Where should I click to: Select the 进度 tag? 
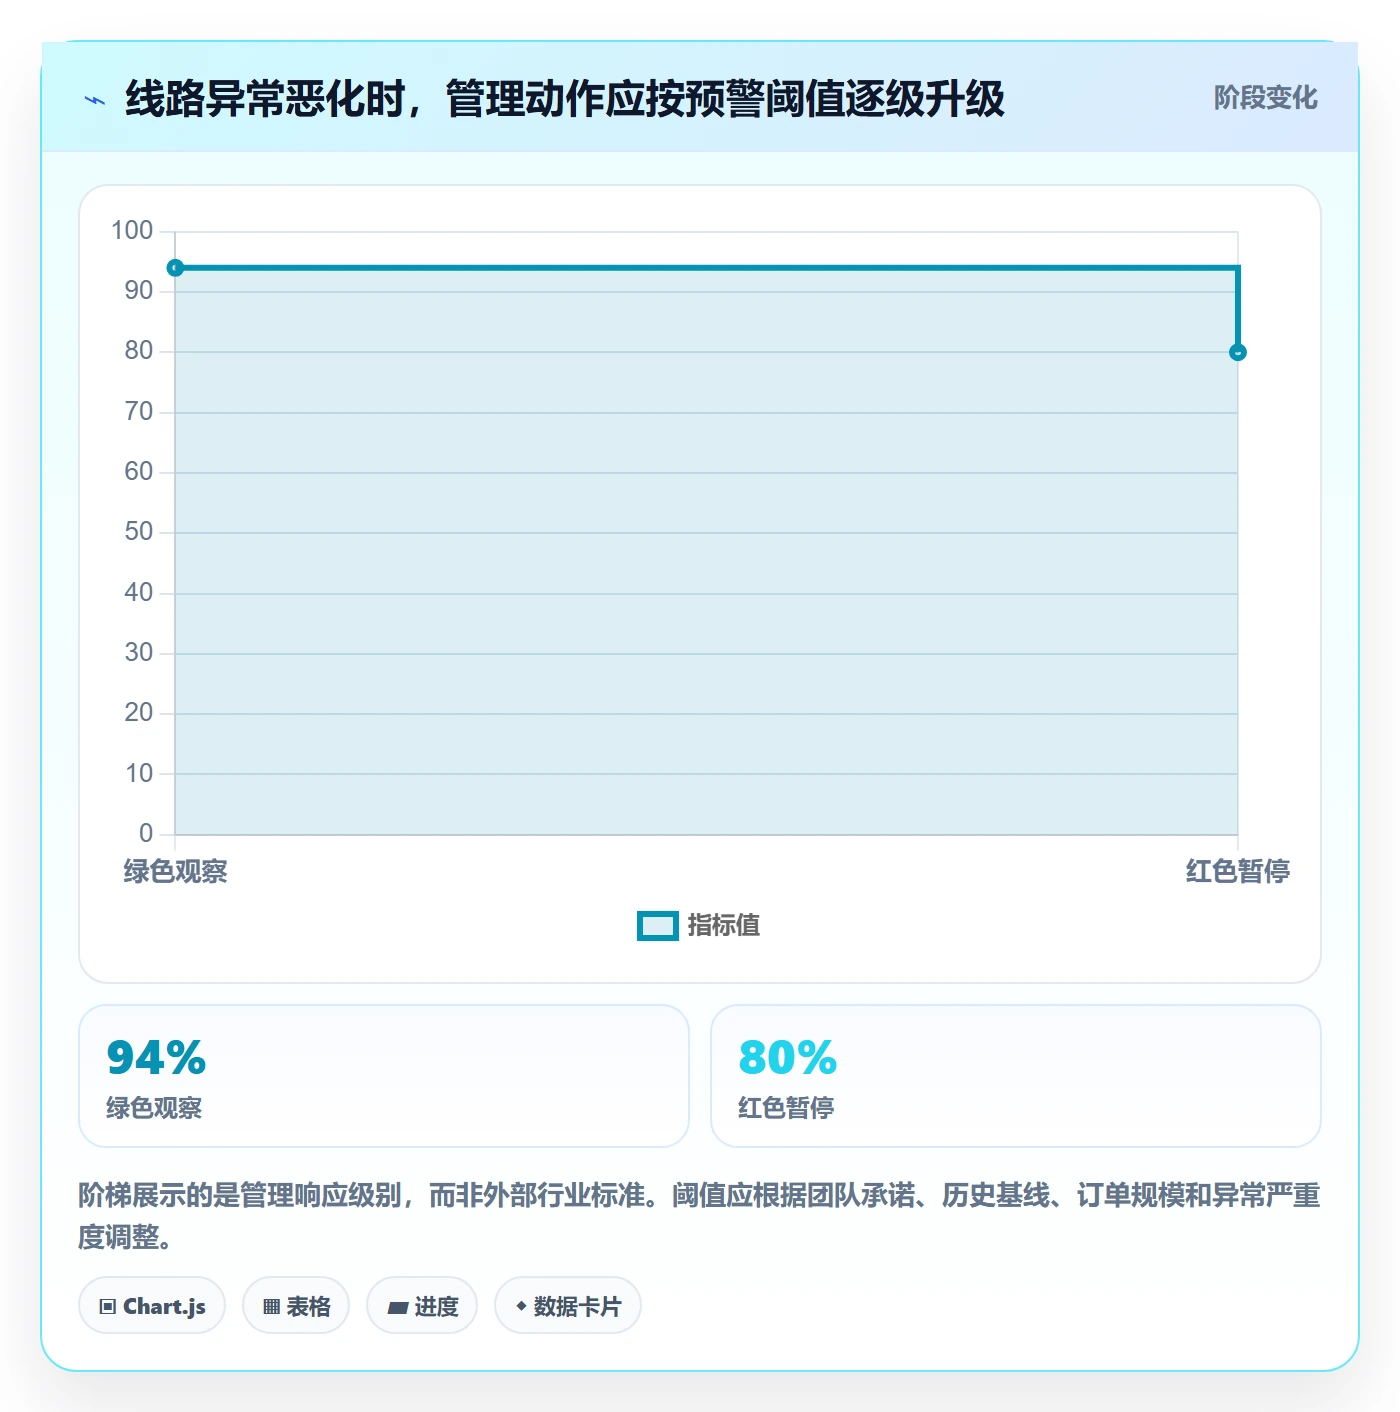click(x=422, y=1305)
